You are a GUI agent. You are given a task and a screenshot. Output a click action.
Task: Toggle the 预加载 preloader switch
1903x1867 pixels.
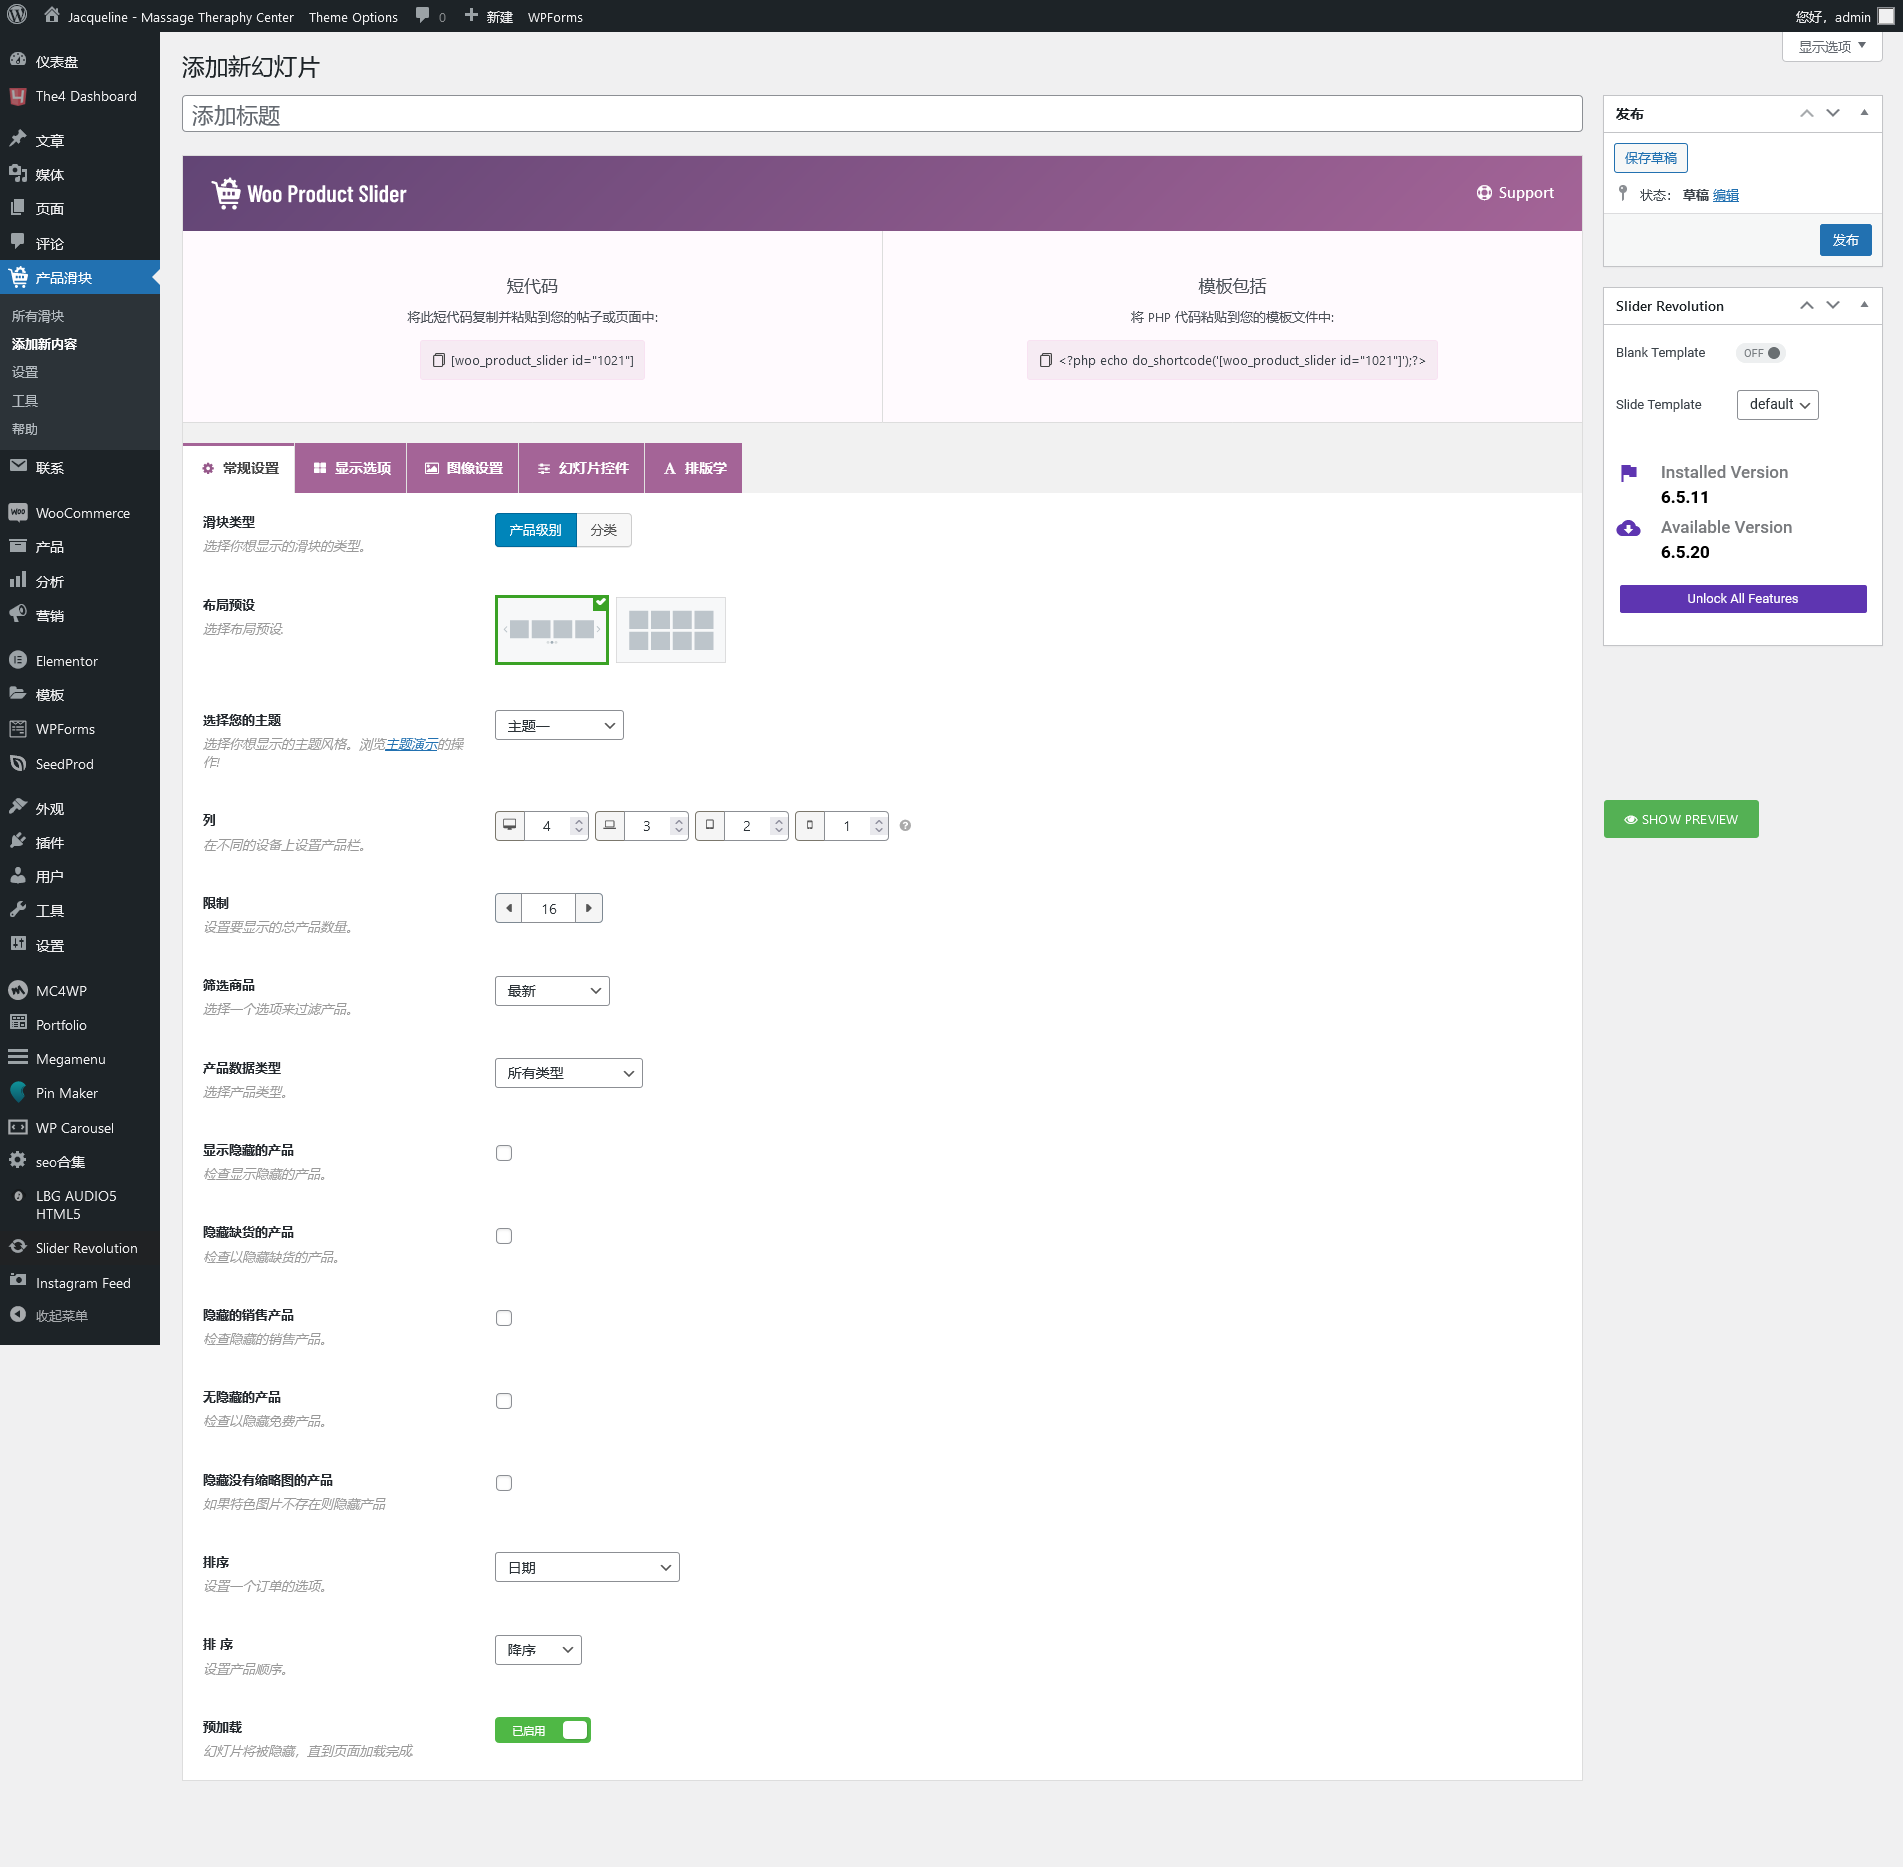point(543,1730)
